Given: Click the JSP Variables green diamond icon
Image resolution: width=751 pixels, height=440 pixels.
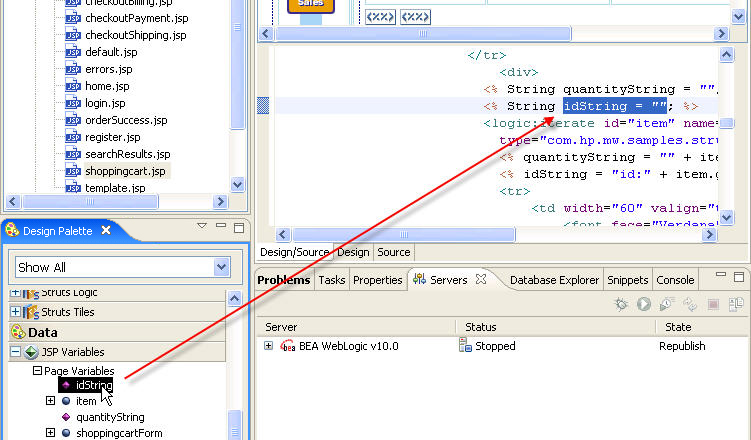Looking at the screenshot, I should (x=31, y=352).
